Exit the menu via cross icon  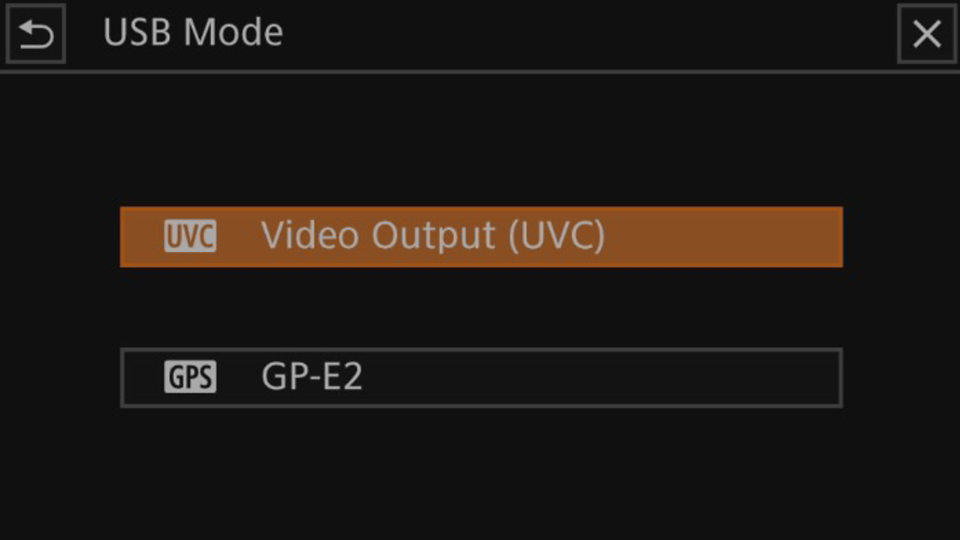(x=927, y=33)
